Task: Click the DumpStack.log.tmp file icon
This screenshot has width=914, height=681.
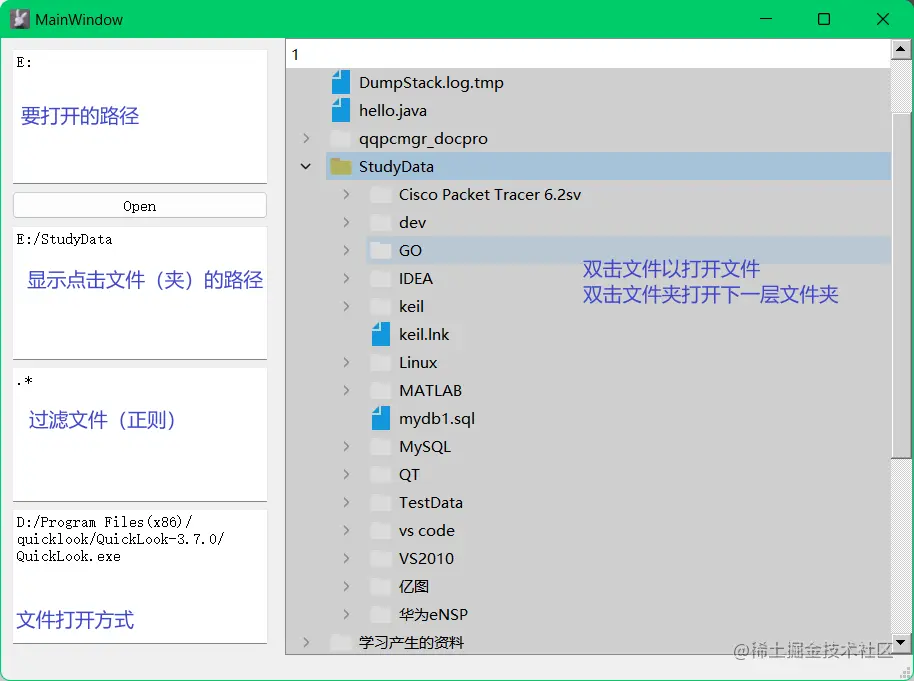Action: click(340, 82)
